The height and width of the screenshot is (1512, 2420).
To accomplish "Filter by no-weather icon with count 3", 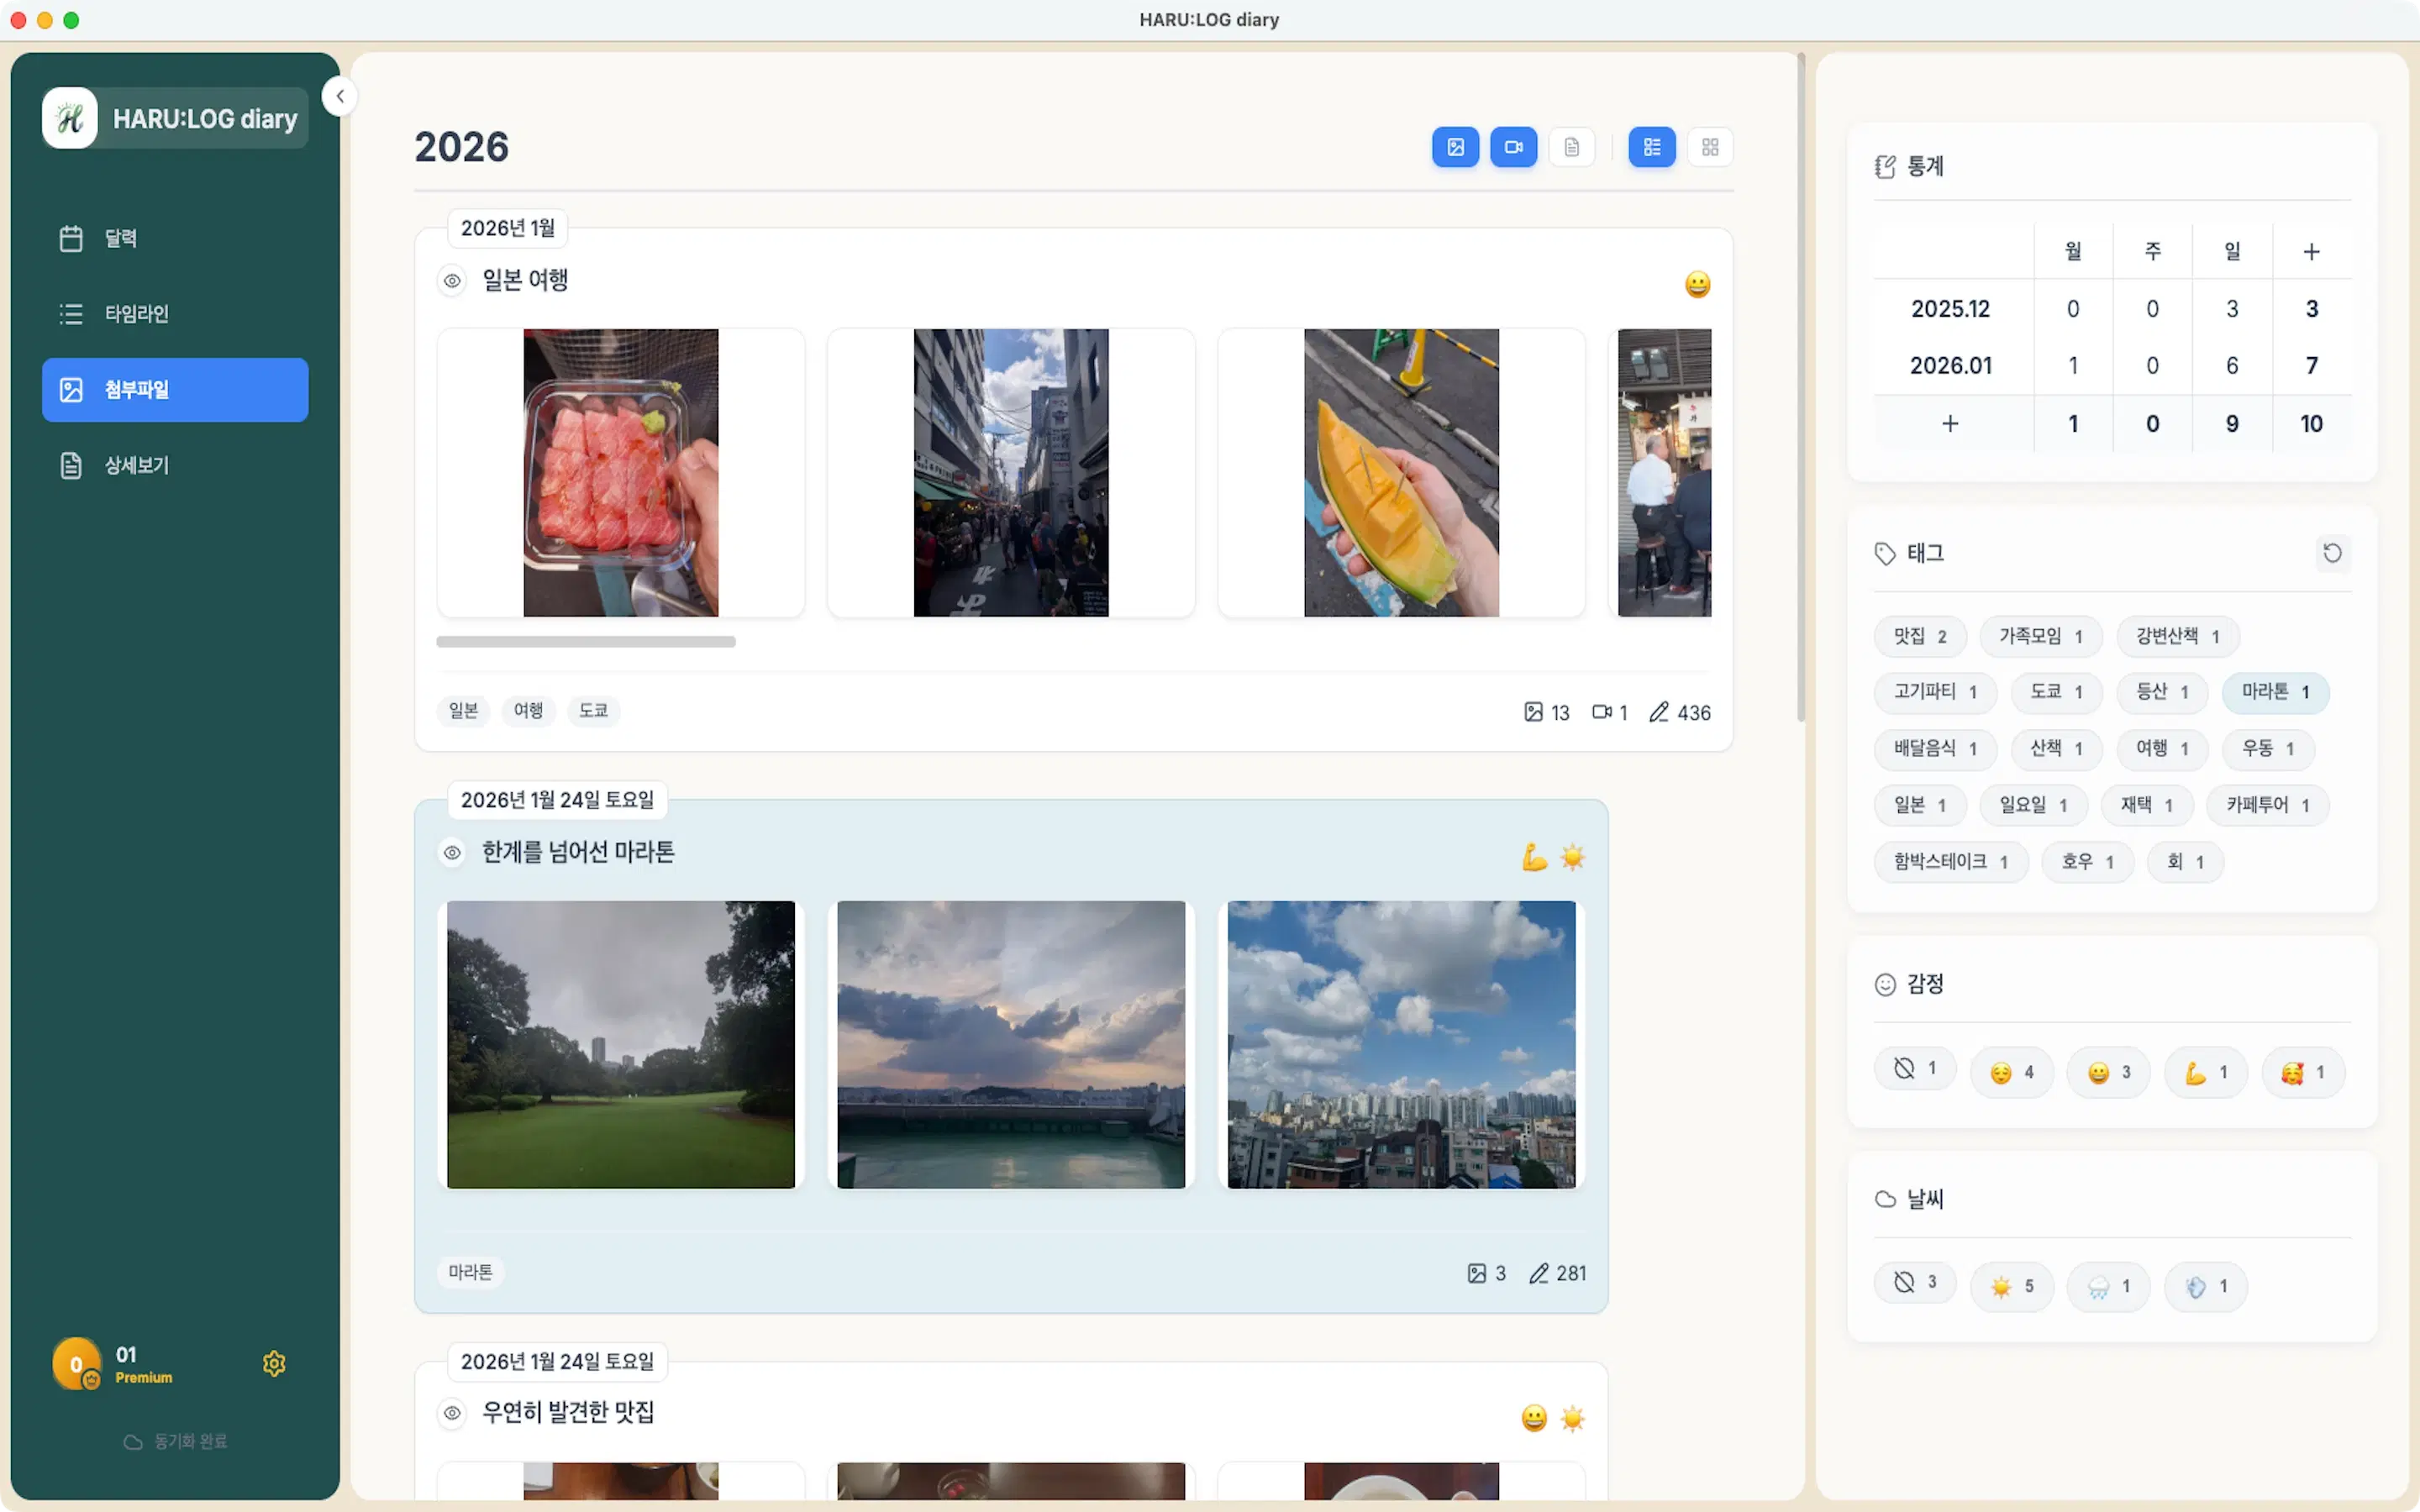I will [x=1915, y=1283].
